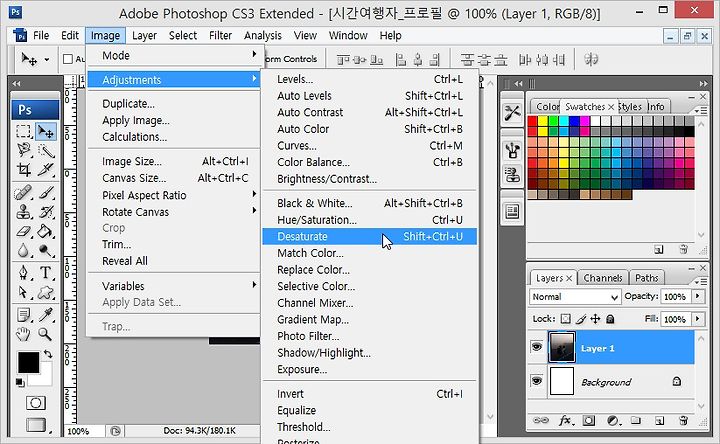Select the Blur tool
The width and height of the screenshot is (720, 444).
tap(23, 250)
